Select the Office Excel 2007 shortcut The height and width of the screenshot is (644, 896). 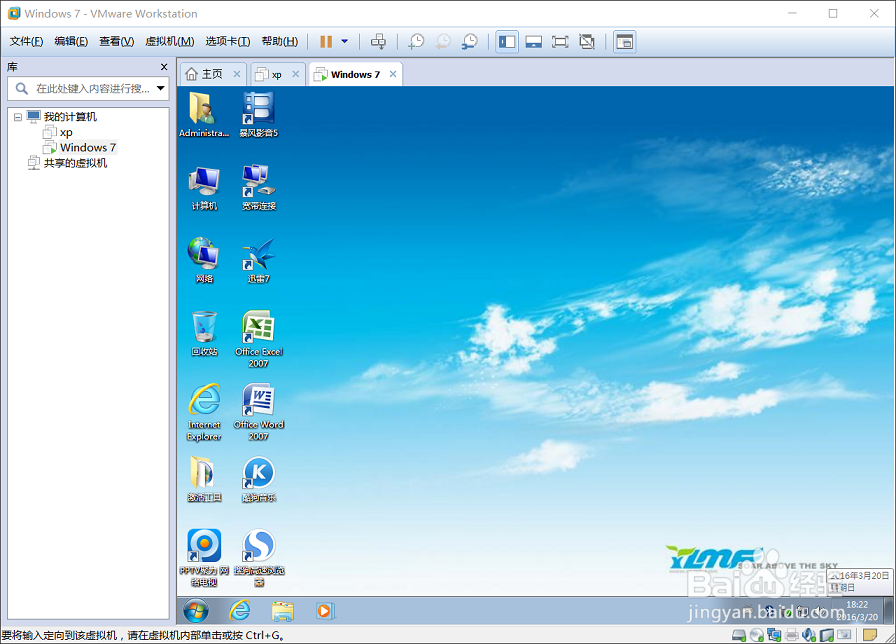(x=258, y=339)
